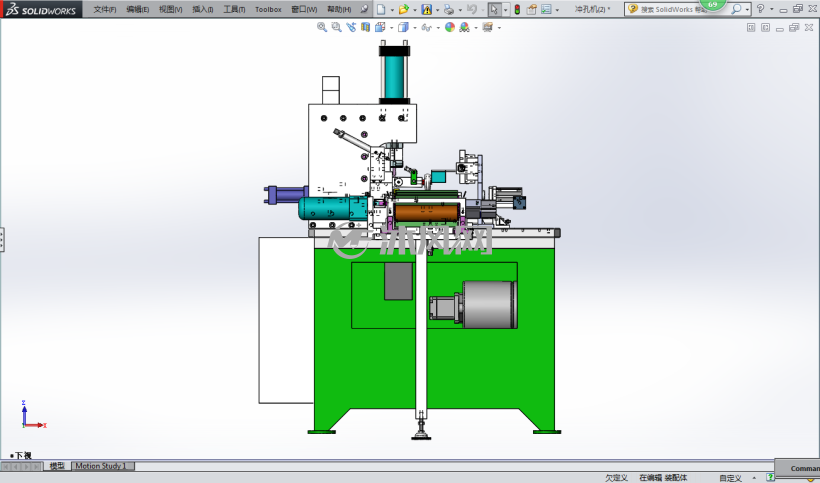Open the Help question mark dropdown
This screenshot has width=820, height=483.
(x=760, y=9)
